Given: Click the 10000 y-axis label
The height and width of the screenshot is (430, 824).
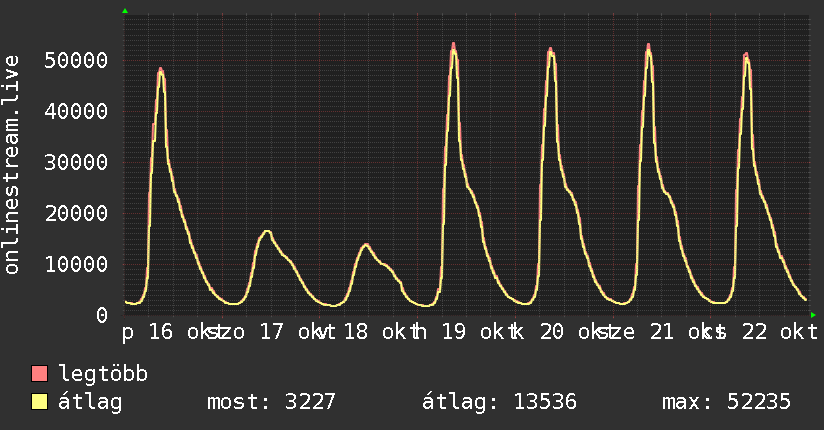Looking at the screenshot, I should tap(76, 264).
